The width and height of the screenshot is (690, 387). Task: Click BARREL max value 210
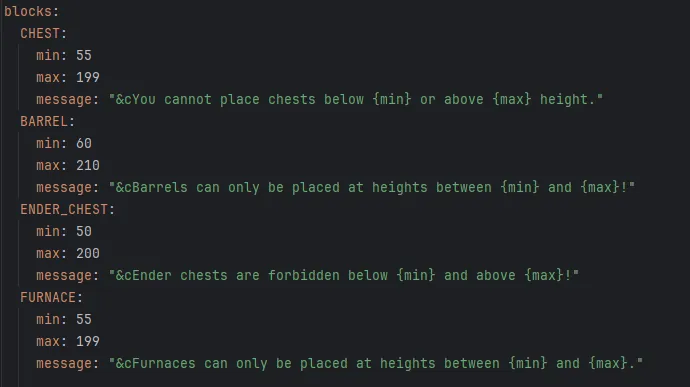[x=88, y=166]
